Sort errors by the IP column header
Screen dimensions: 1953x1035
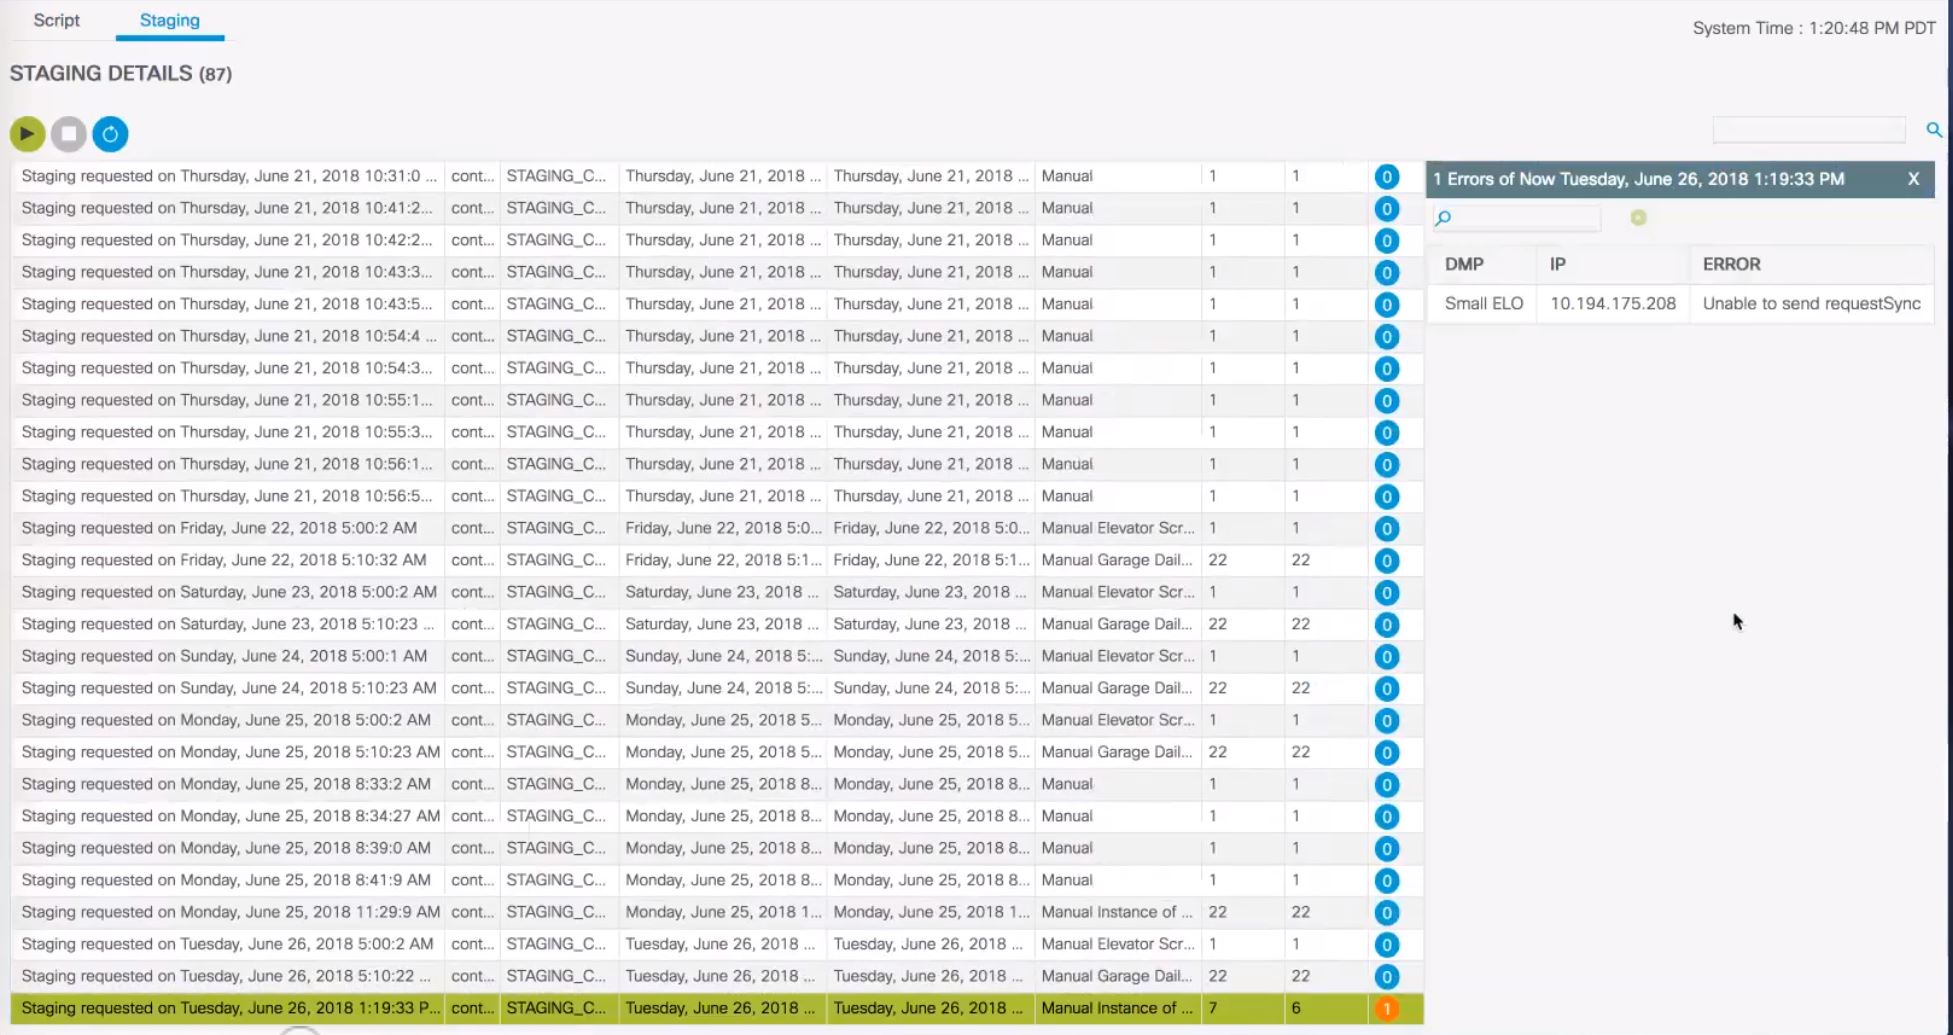[x=1556, y=264]
